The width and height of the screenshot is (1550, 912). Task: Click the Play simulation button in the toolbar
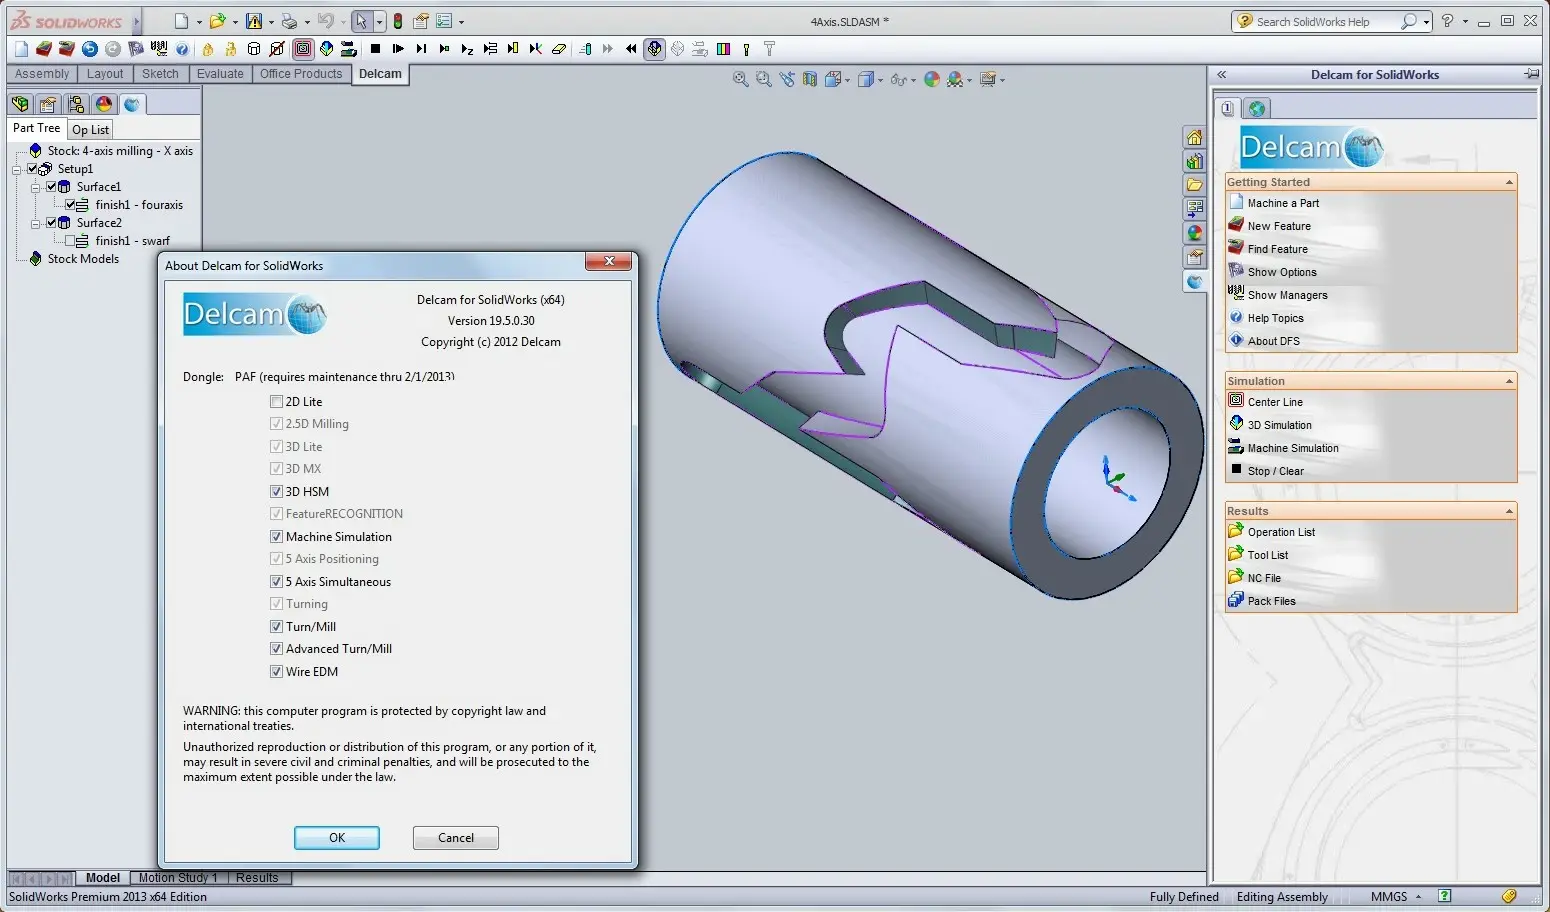399,48
